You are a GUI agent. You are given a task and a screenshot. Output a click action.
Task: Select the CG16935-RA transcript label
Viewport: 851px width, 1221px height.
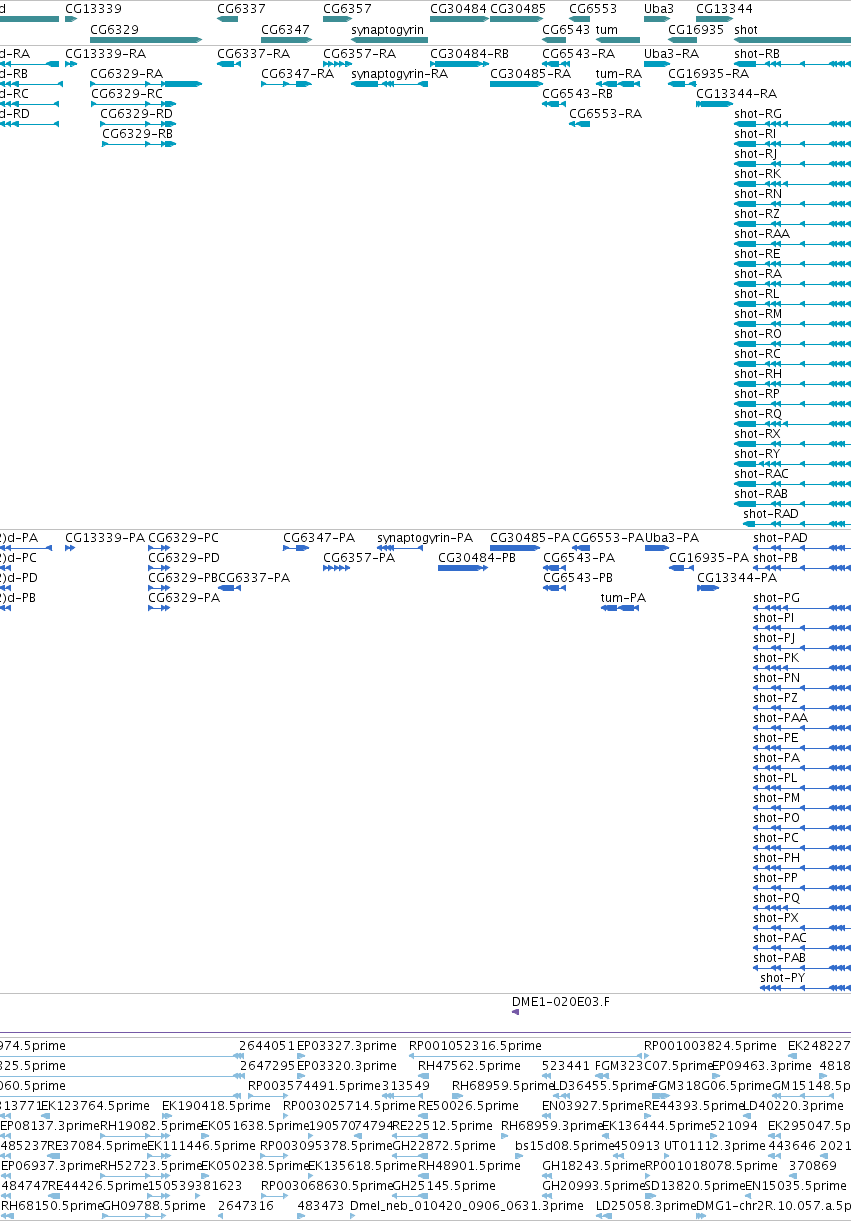[708, 73]
